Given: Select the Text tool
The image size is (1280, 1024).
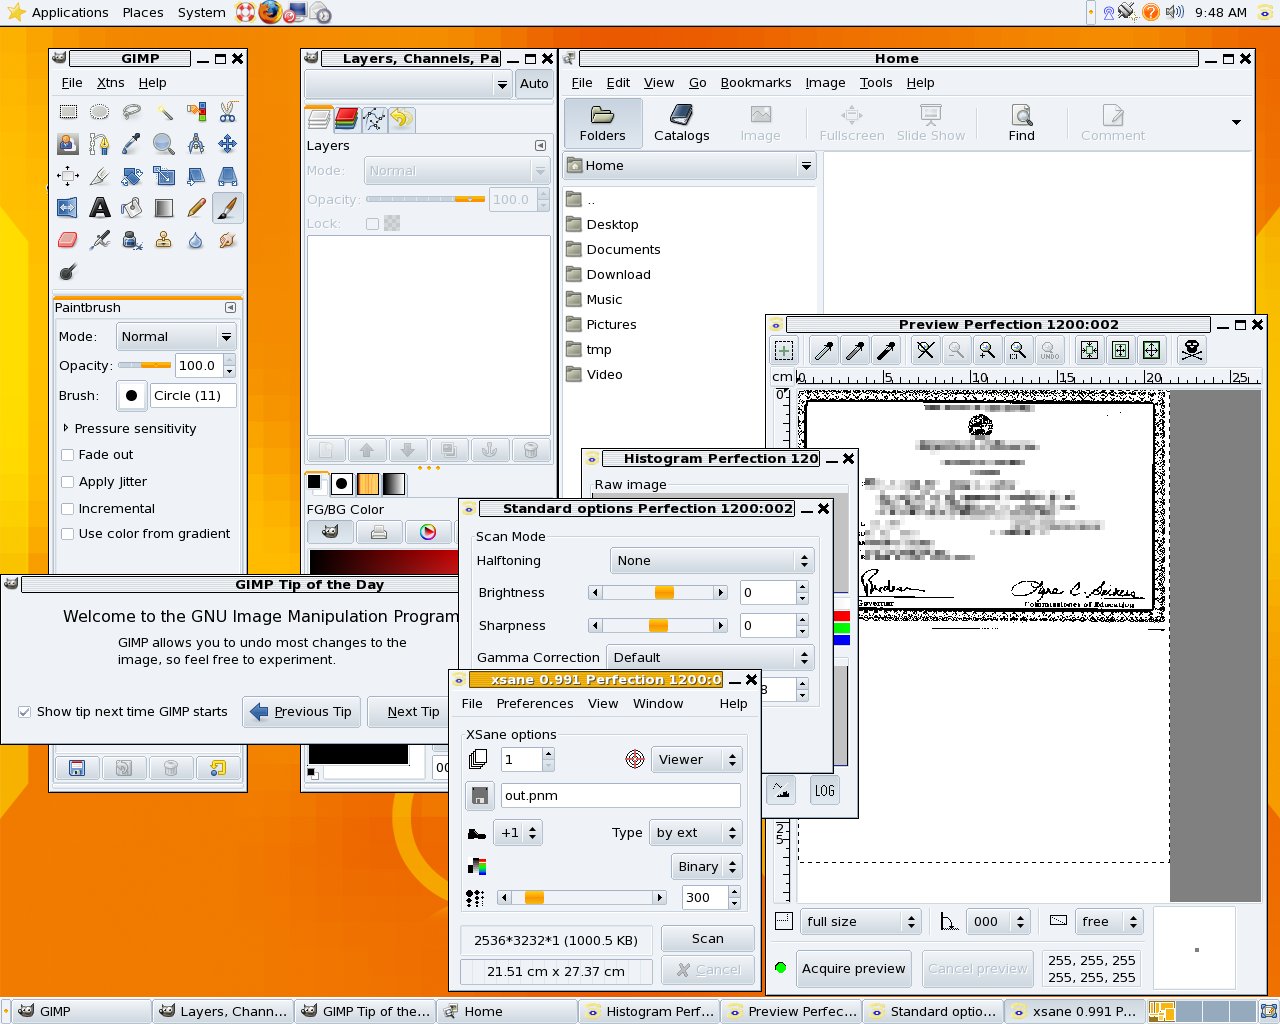Looking at the screenshot, I should (x=100, y=208).
